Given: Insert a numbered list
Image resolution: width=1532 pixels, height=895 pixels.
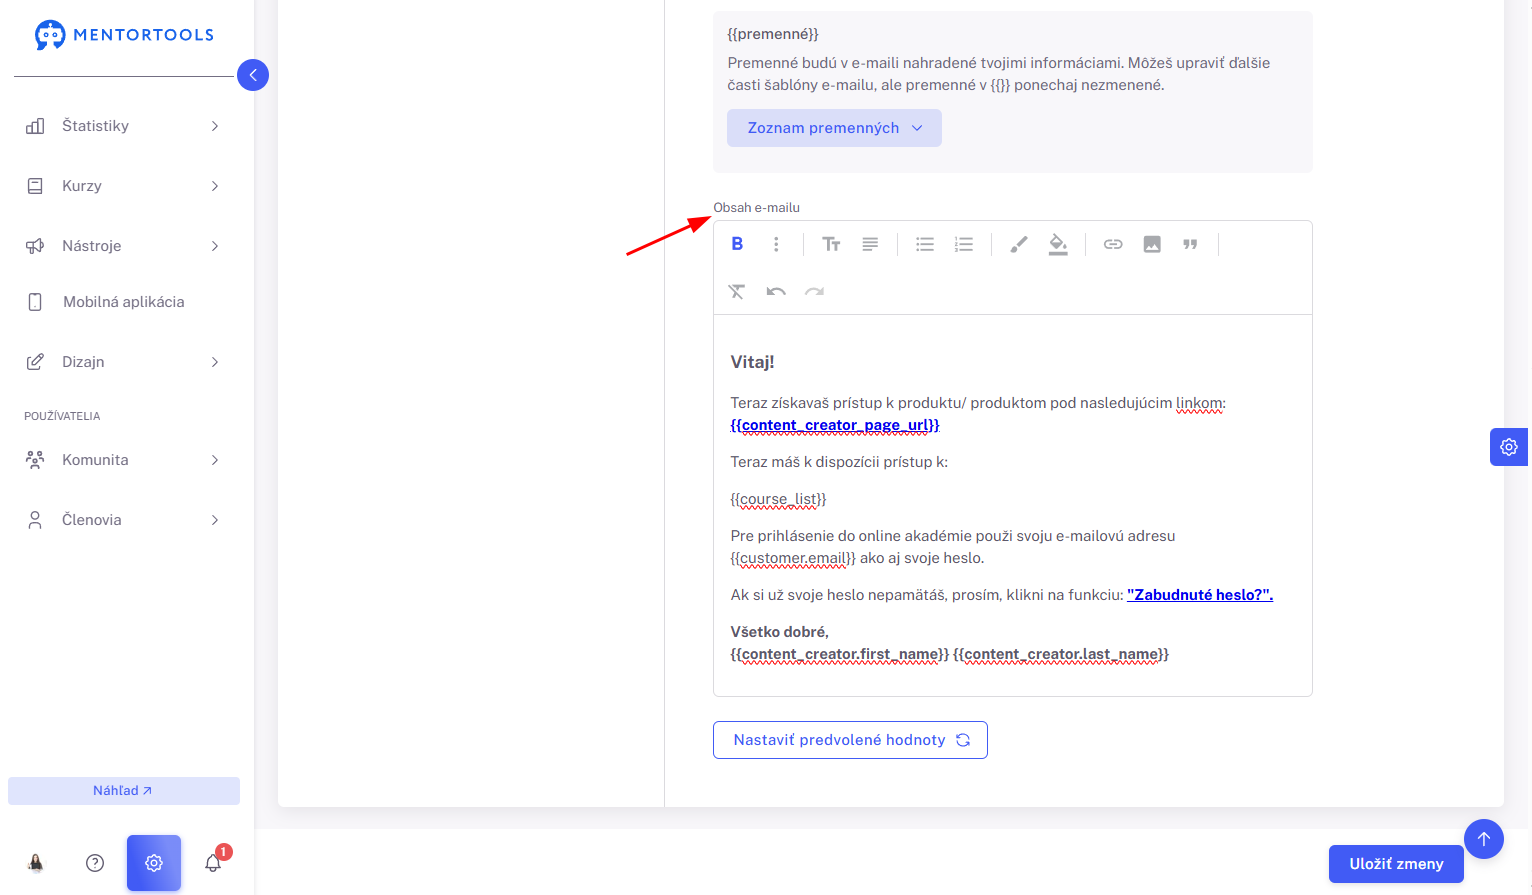Looking at the screenshot, I should coord(964,244).
